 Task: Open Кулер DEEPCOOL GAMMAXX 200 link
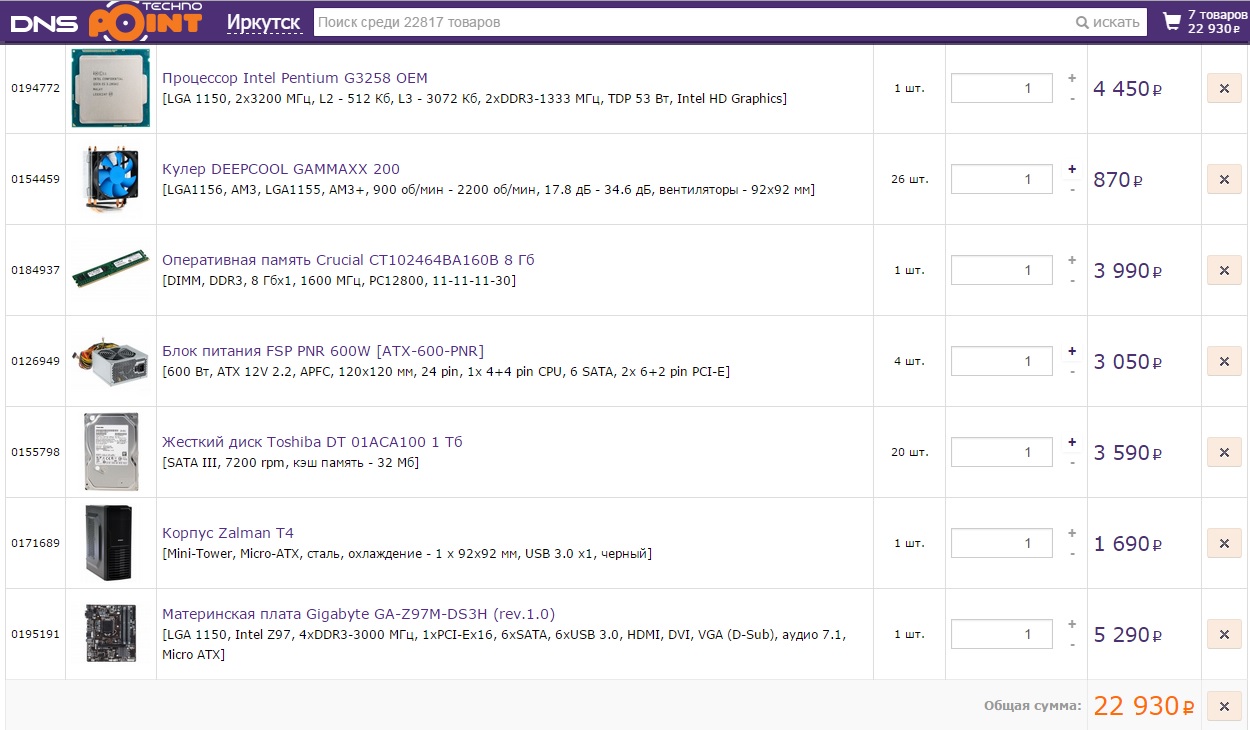point(281,169)
